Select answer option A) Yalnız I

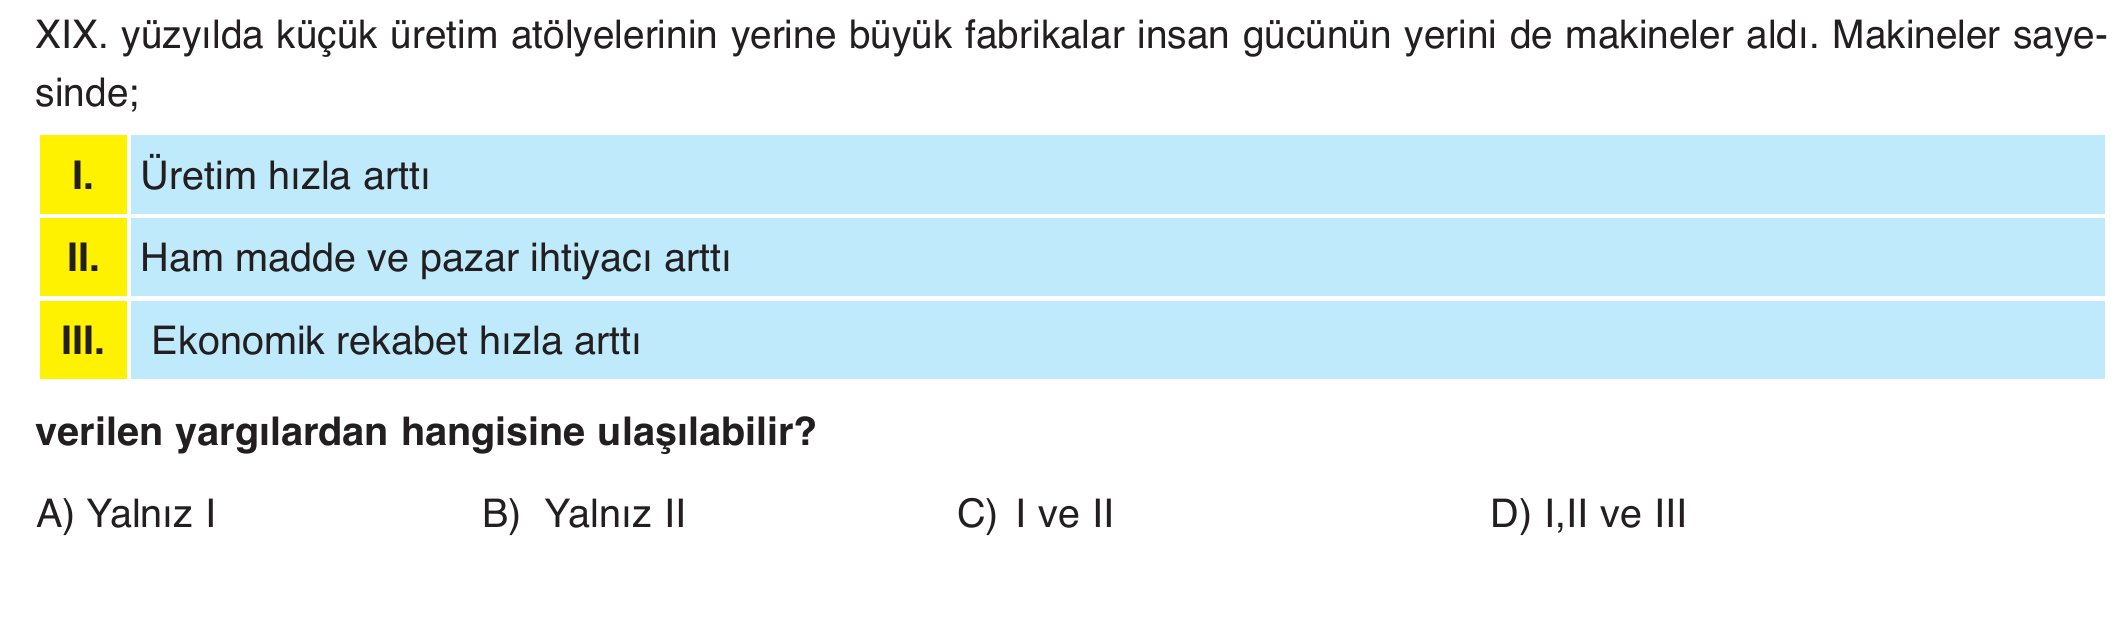tap(126, 514)
